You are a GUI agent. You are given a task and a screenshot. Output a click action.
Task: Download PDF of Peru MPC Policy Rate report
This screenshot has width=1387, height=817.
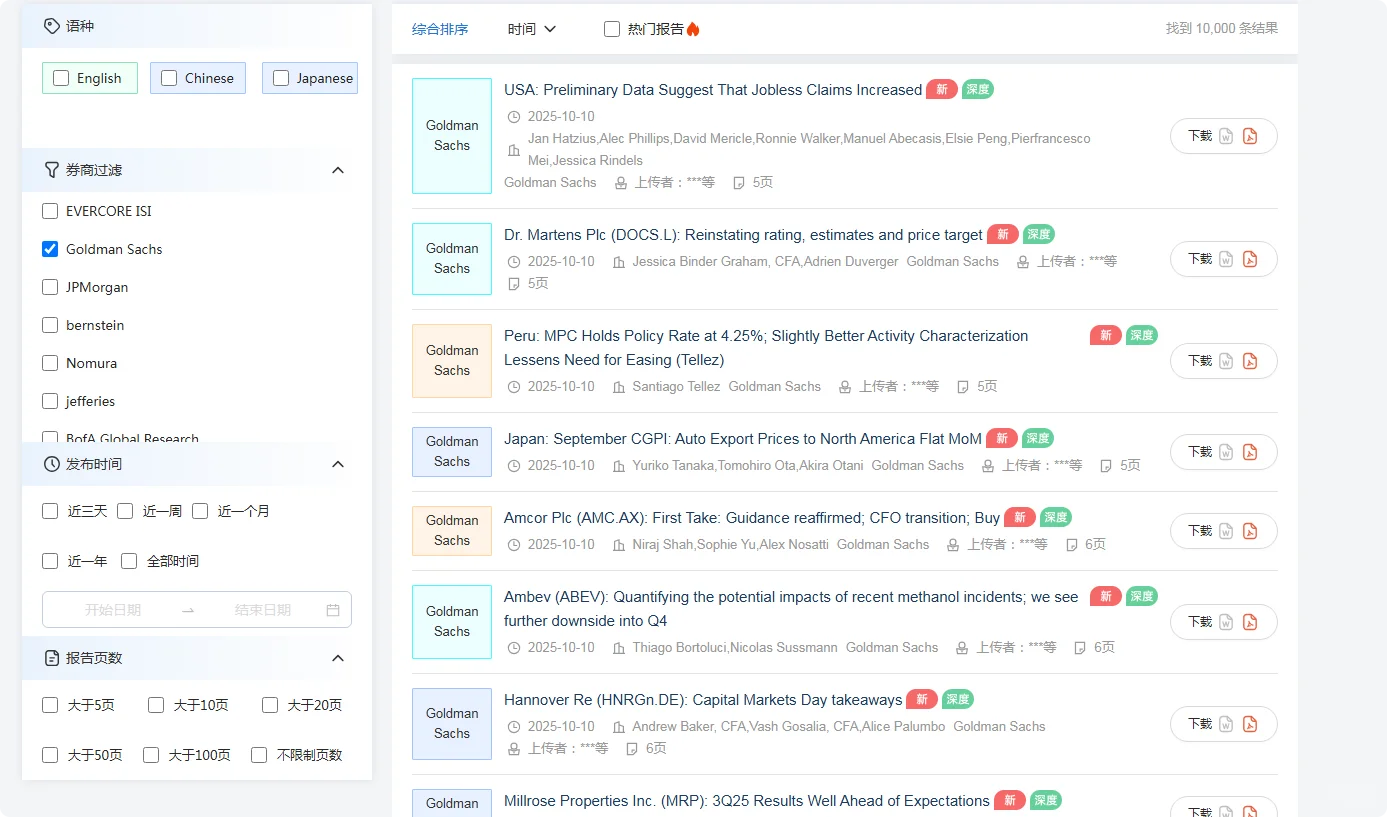[x=1250, y=361]
